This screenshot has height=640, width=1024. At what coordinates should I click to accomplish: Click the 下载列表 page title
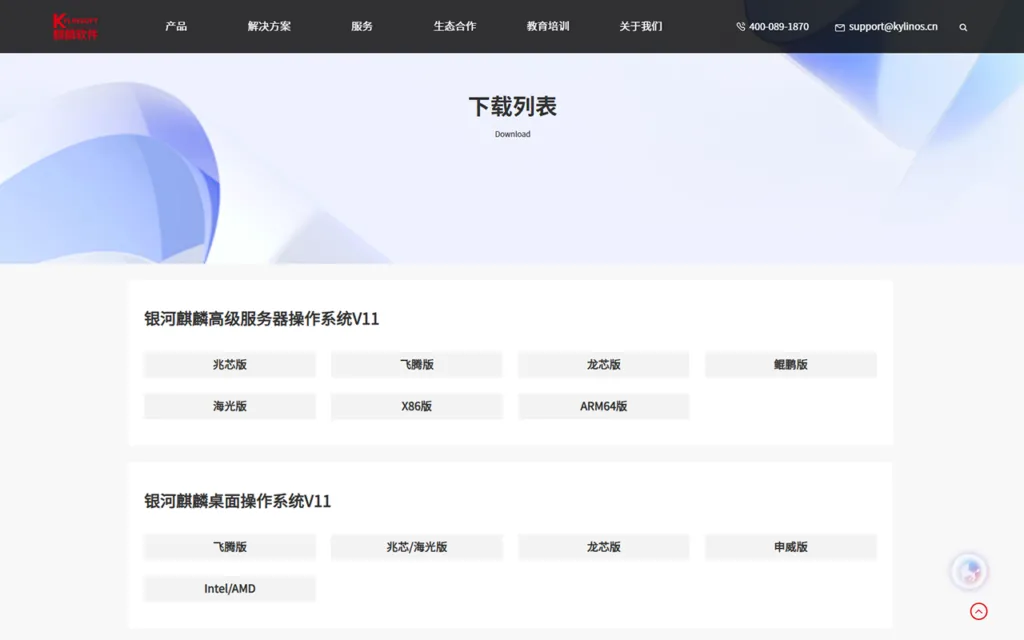513,106
